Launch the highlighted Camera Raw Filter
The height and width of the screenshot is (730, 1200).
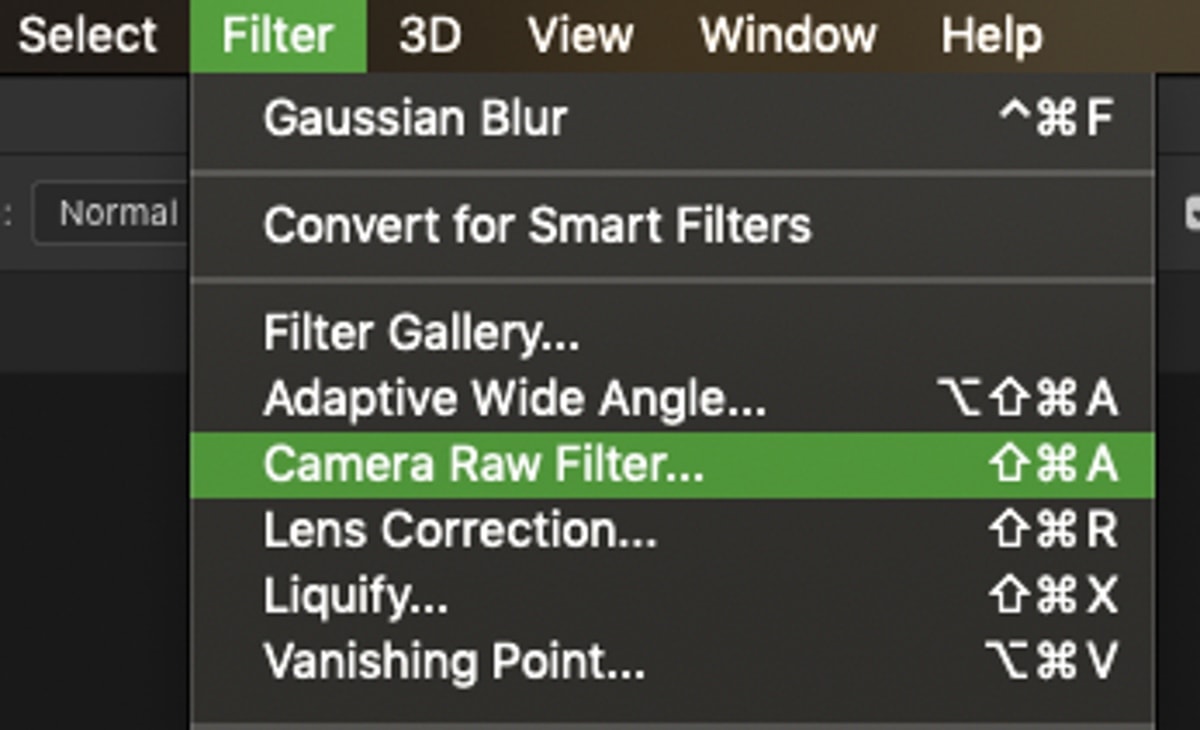pyautogui.click(x=672, y=465)
